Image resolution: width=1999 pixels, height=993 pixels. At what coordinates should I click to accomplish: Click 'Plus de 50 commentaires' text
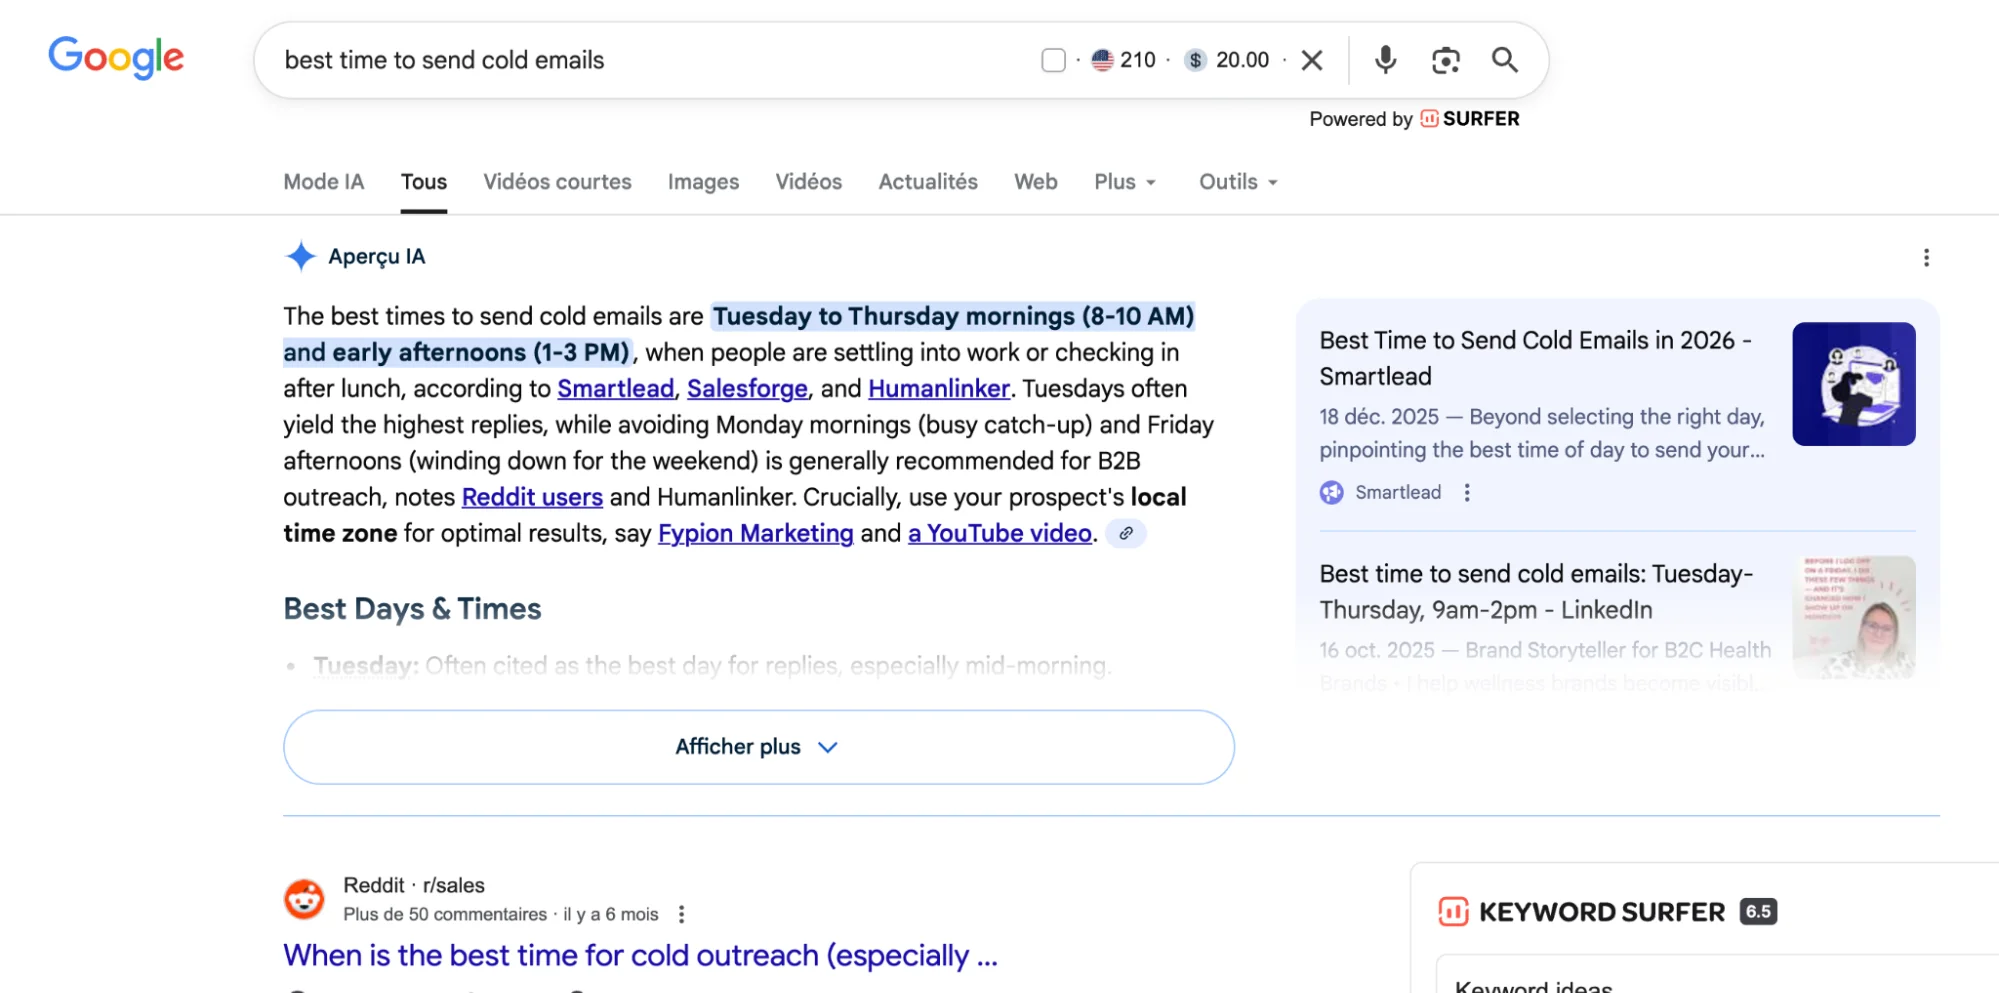tap(445, 914)
